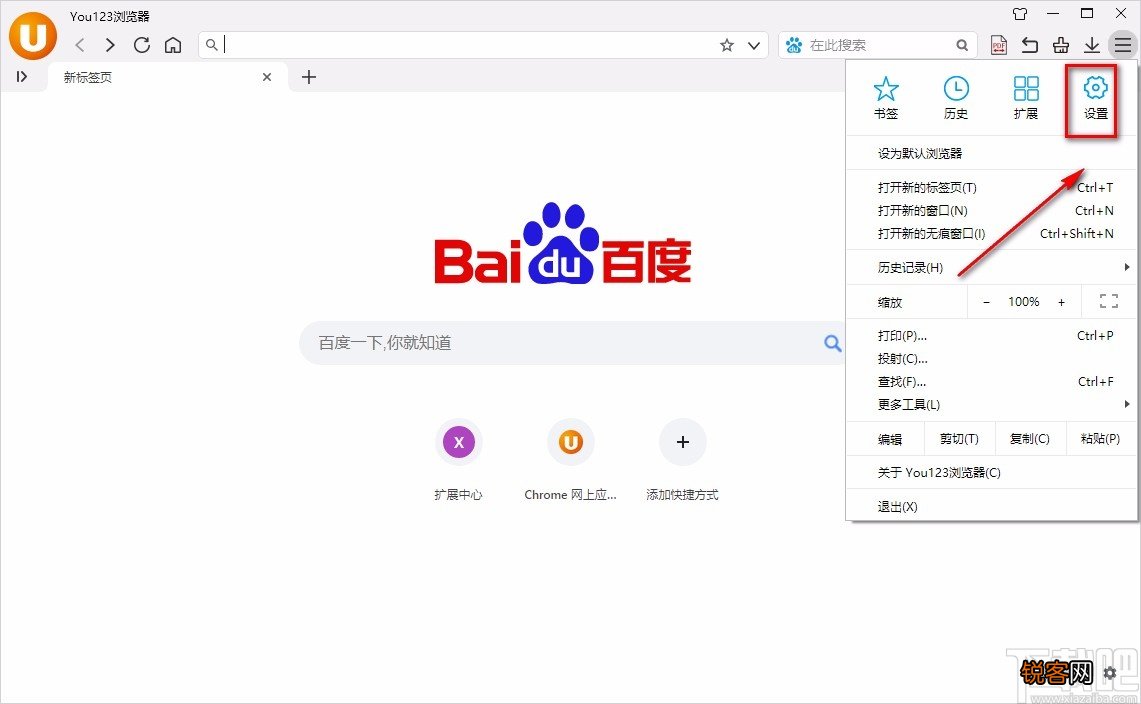Increase zoom with plus button
1141x704 pixels.
pos(1062,302)
